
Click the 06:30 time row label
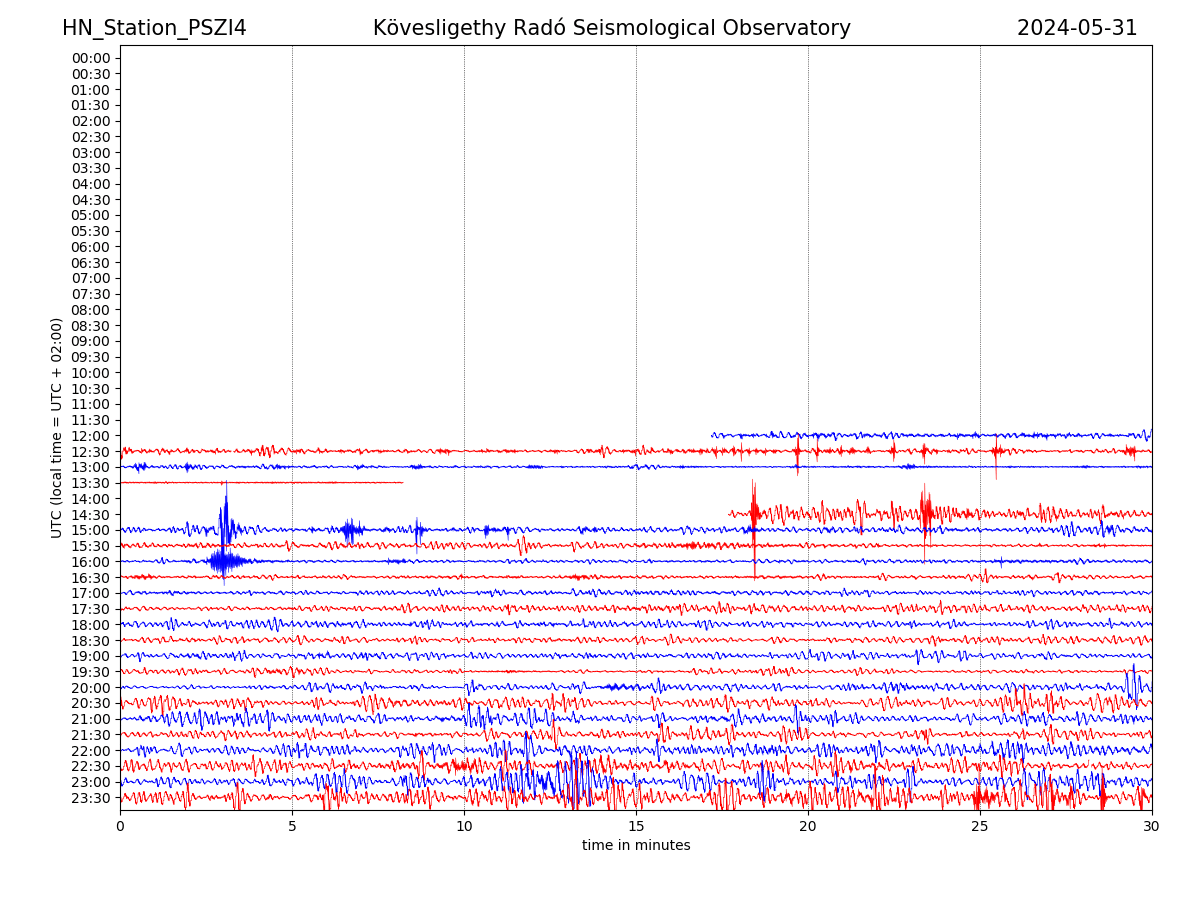tap(91, 263)
